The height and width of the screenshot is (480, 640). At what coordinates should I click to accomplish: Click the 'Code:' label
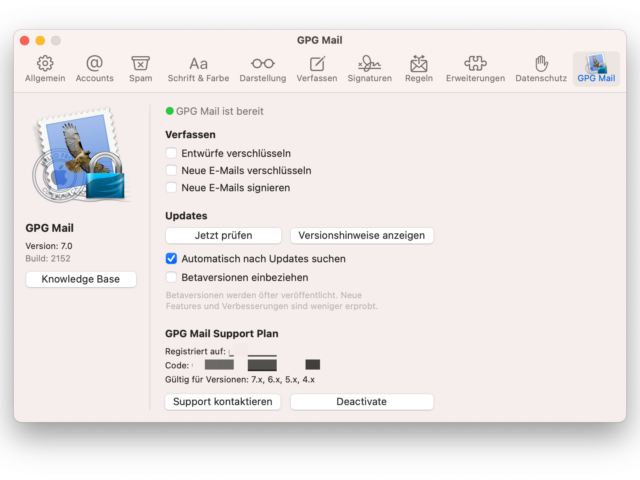(x=177, y=365)
